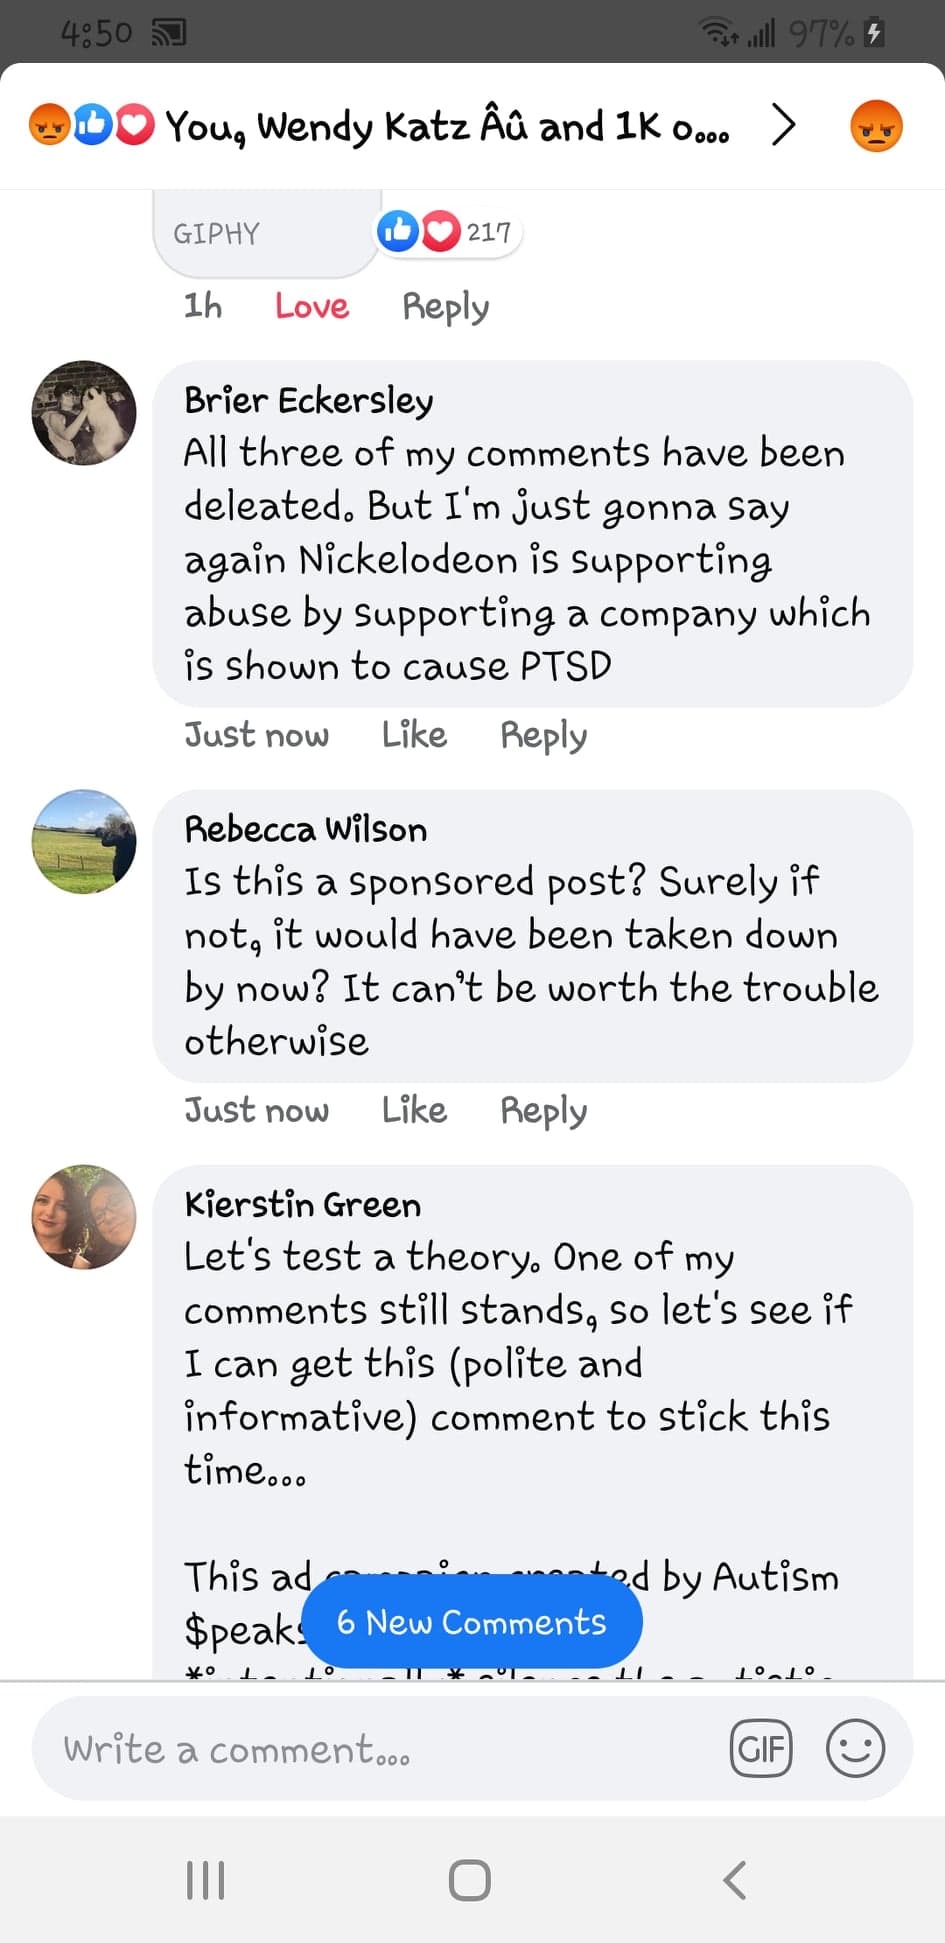The height and width of the screenshot is (1943, 945).
Task: Open Kierstin Green's profile picture
Action: [x=84, y=1217]
